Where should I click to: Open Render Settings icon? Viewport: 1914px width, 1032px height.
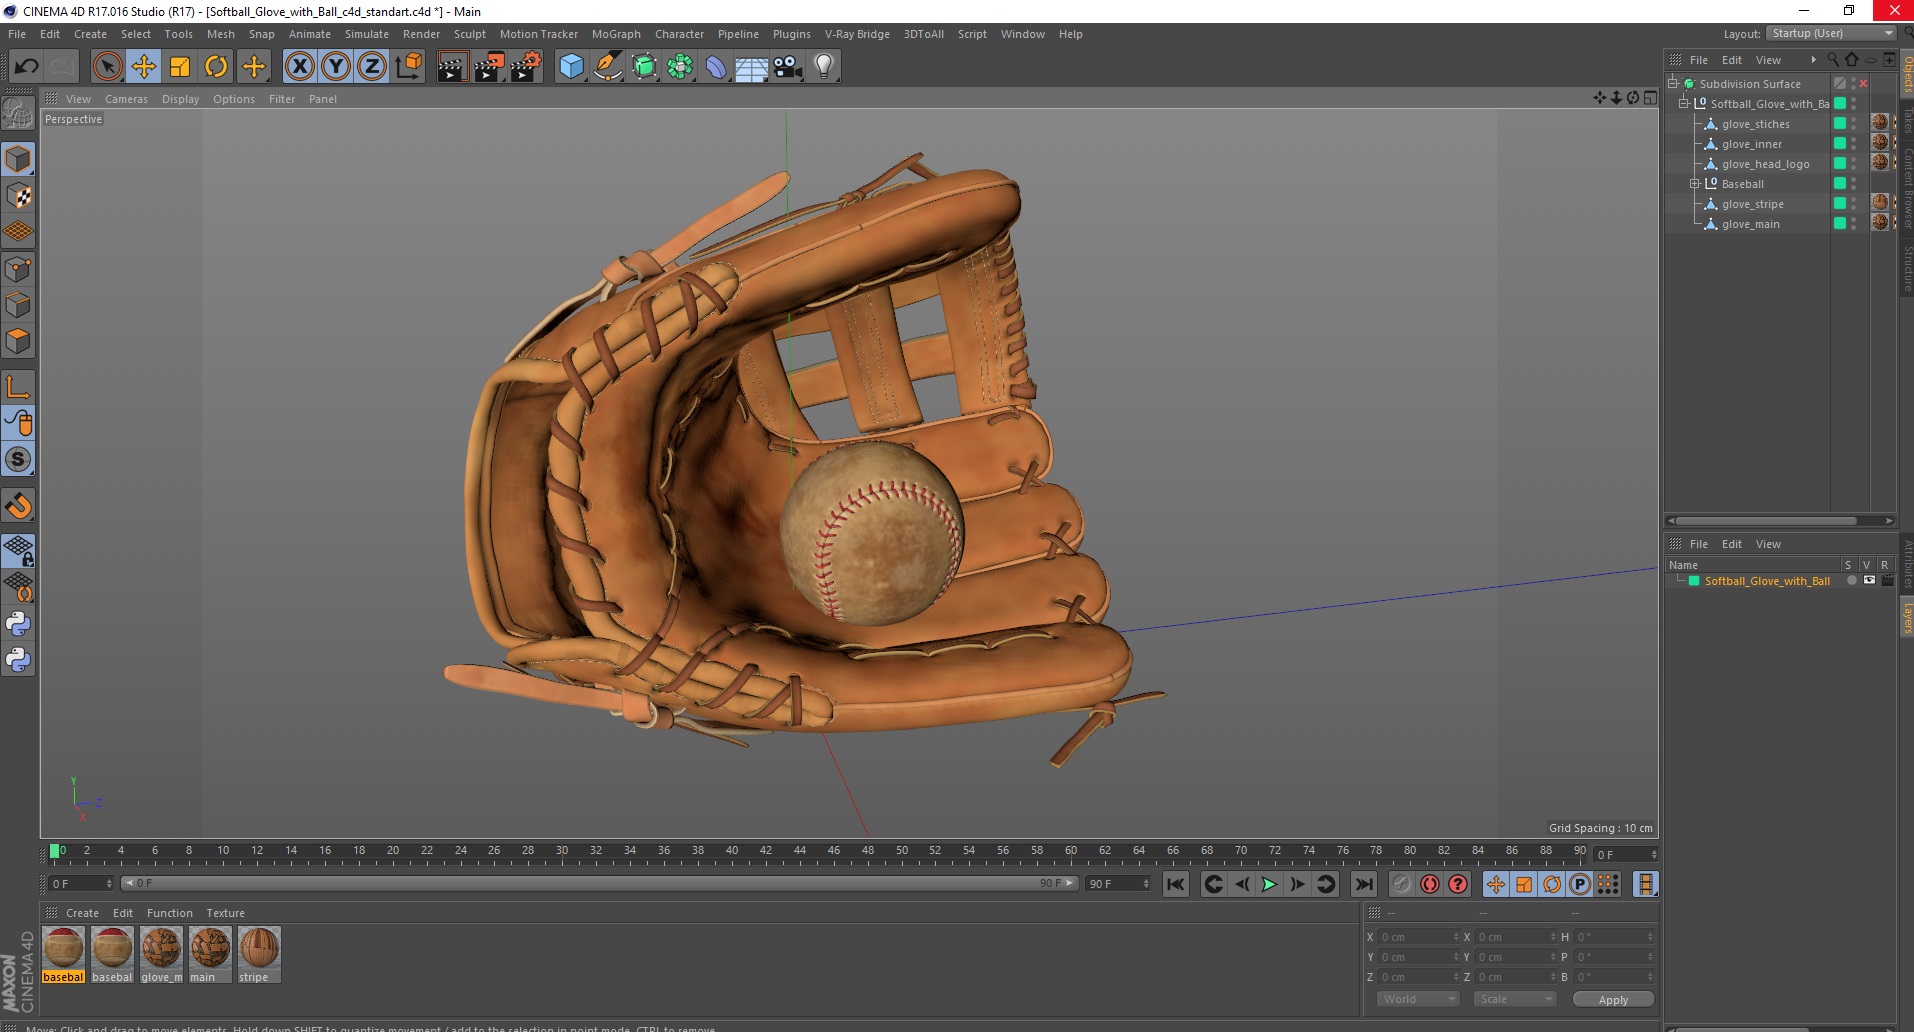(x=526, y=67)
